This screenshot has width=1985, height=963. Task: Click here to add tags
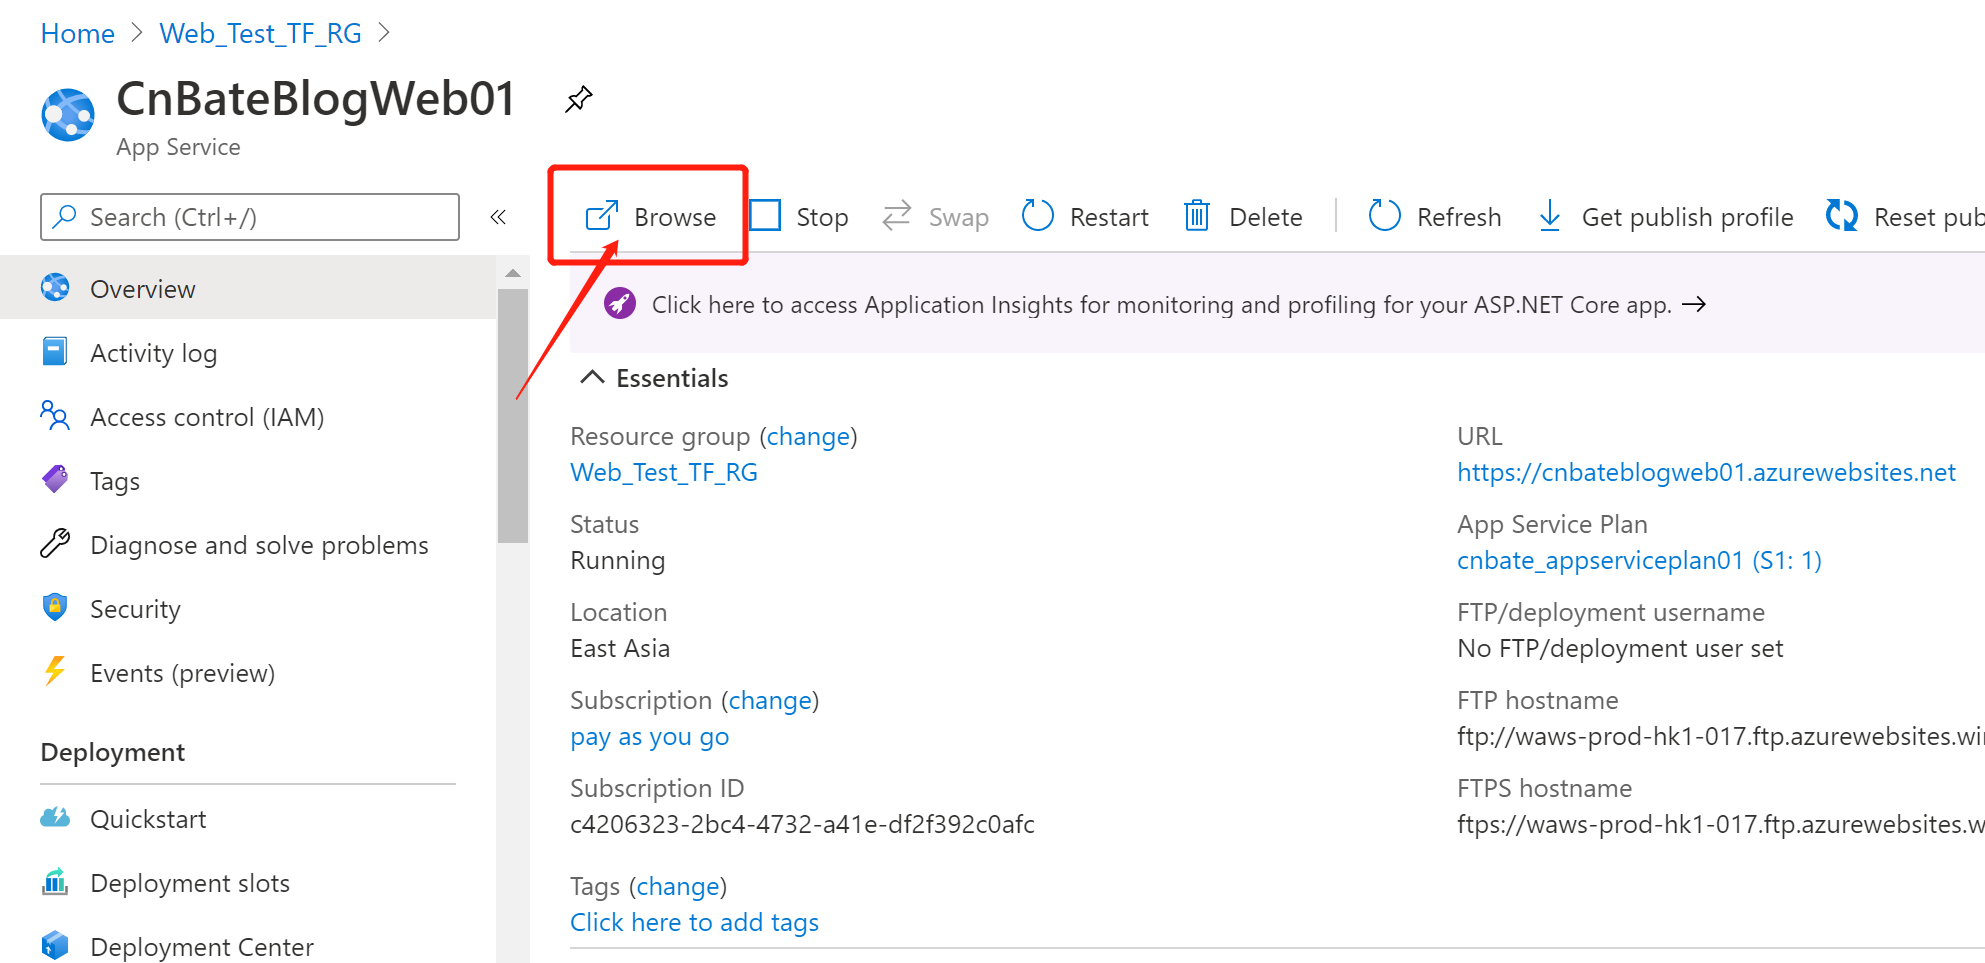click(x=694, y=922)
